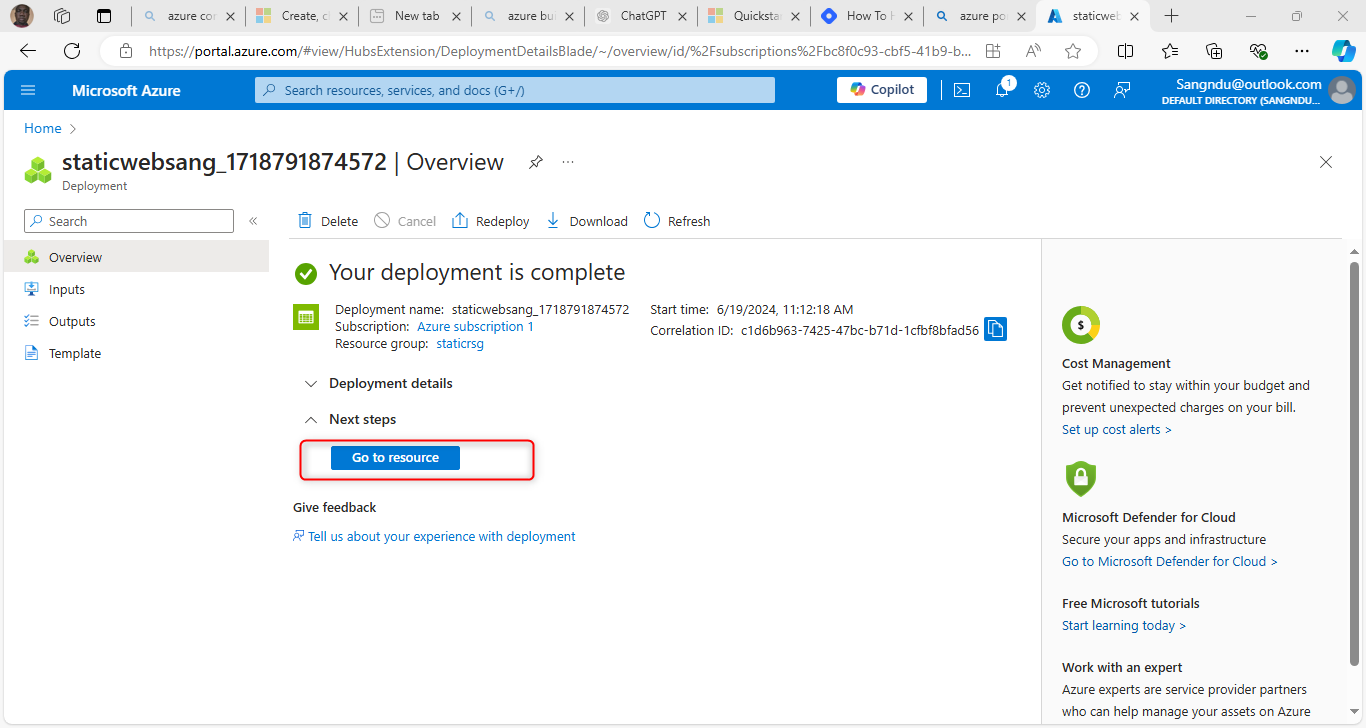1366x728 pixels.
Task: Open the app available icon in address bar
Action: (x=993, y=51)
